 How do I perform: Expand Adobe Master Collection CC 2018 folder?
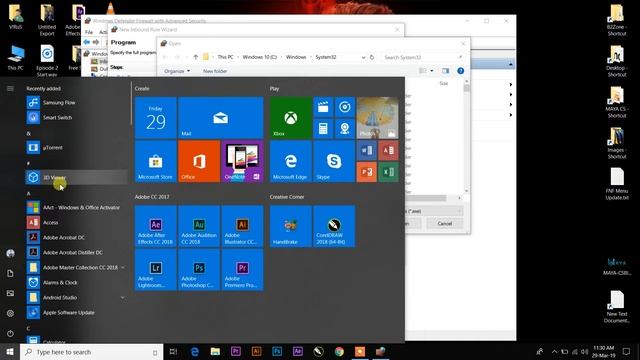point(76,267)
